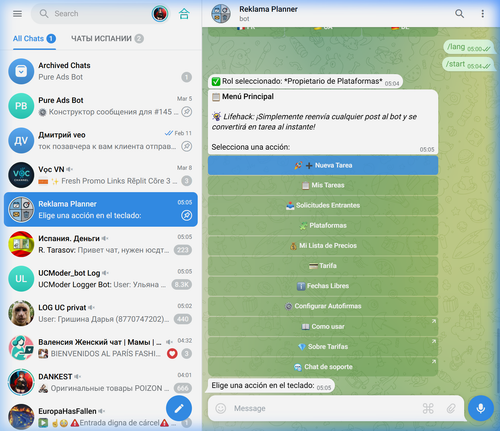The width and height of the screenshot is (500, 431).
Task: Click the Rol seleccionado message bubble
Action: click(x=305, y=81)
